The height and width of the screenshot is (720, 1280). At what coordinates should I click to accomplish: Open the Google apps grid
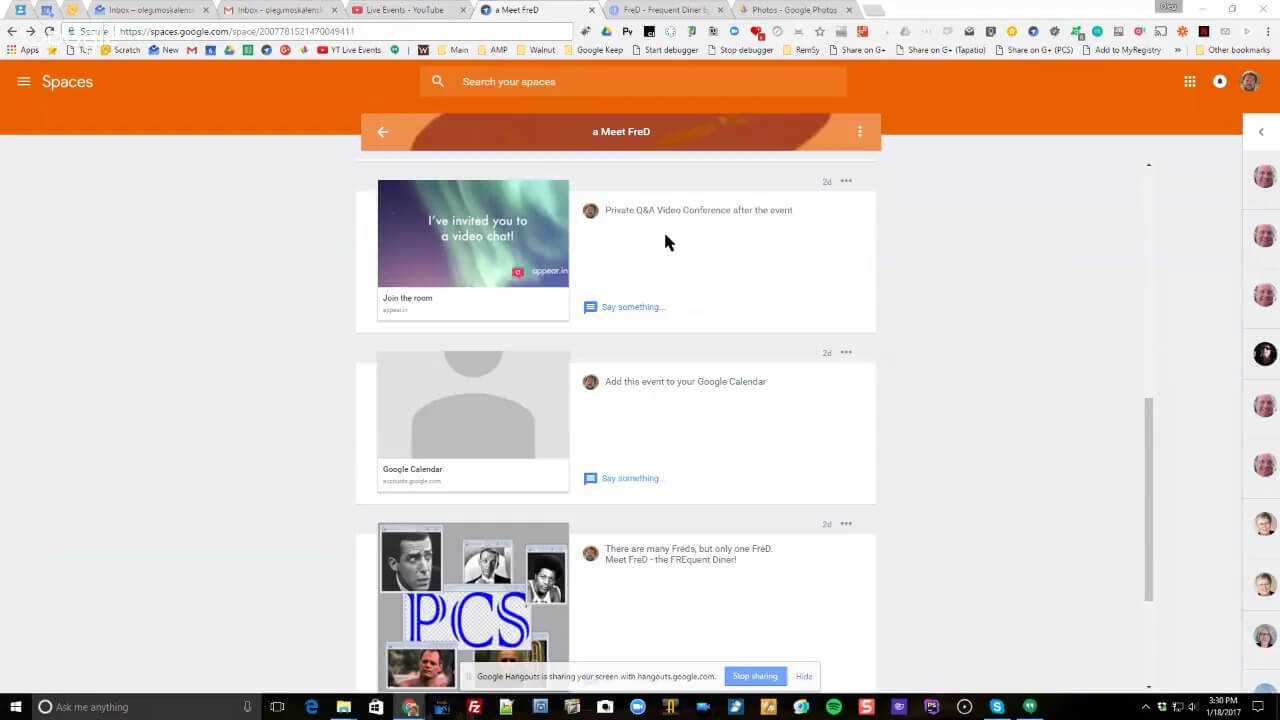(x=1190, y=82)
